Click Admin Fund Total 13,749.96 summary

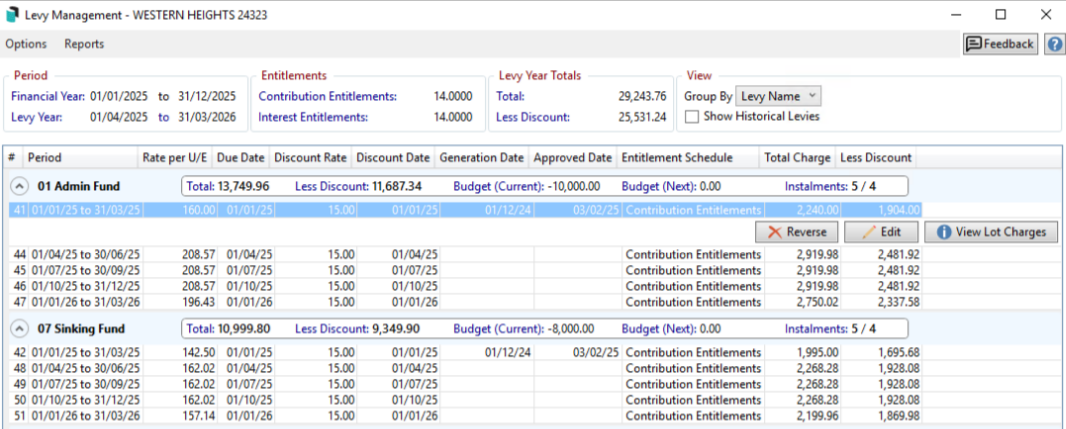228,186
